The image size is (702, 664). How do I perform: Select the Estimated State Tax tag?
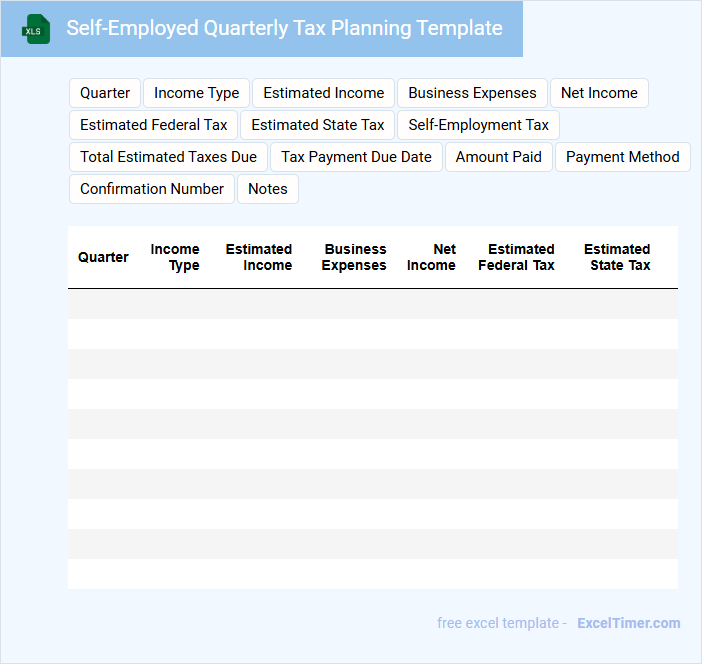pyautogui.click(x=318, y=125)
